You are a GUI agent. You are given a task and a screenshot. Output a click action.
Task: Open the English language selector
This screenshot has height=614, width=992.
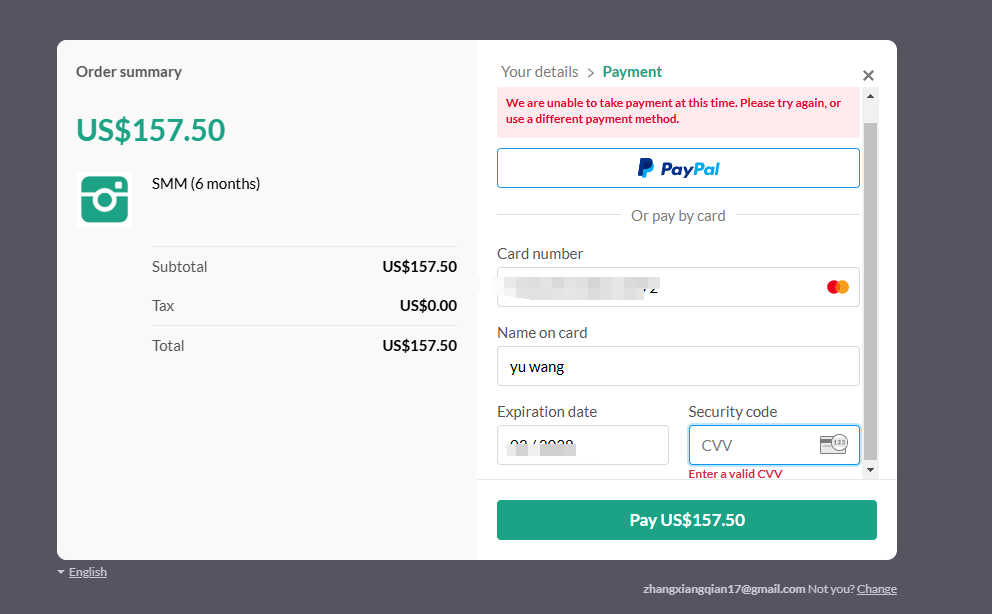(88, 572)
